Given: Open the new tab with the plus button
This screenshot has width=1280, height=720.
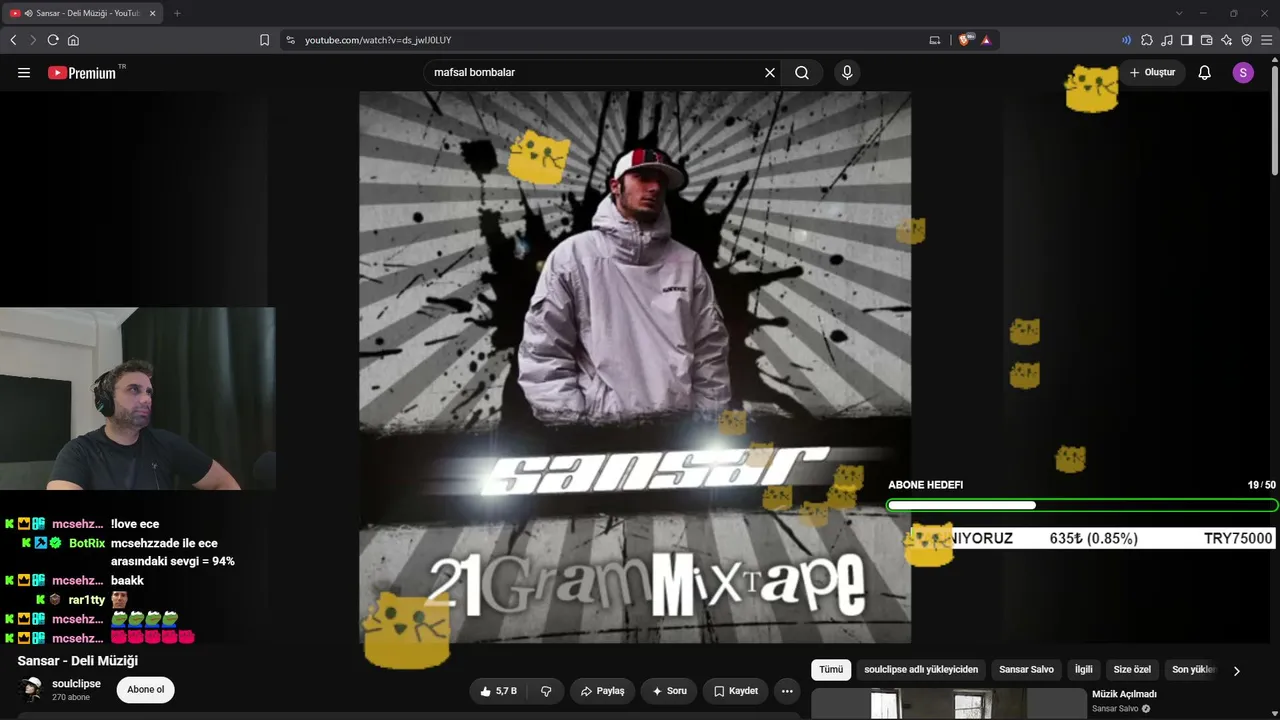Looking at the screenshot, I should [x=177, y=13].
